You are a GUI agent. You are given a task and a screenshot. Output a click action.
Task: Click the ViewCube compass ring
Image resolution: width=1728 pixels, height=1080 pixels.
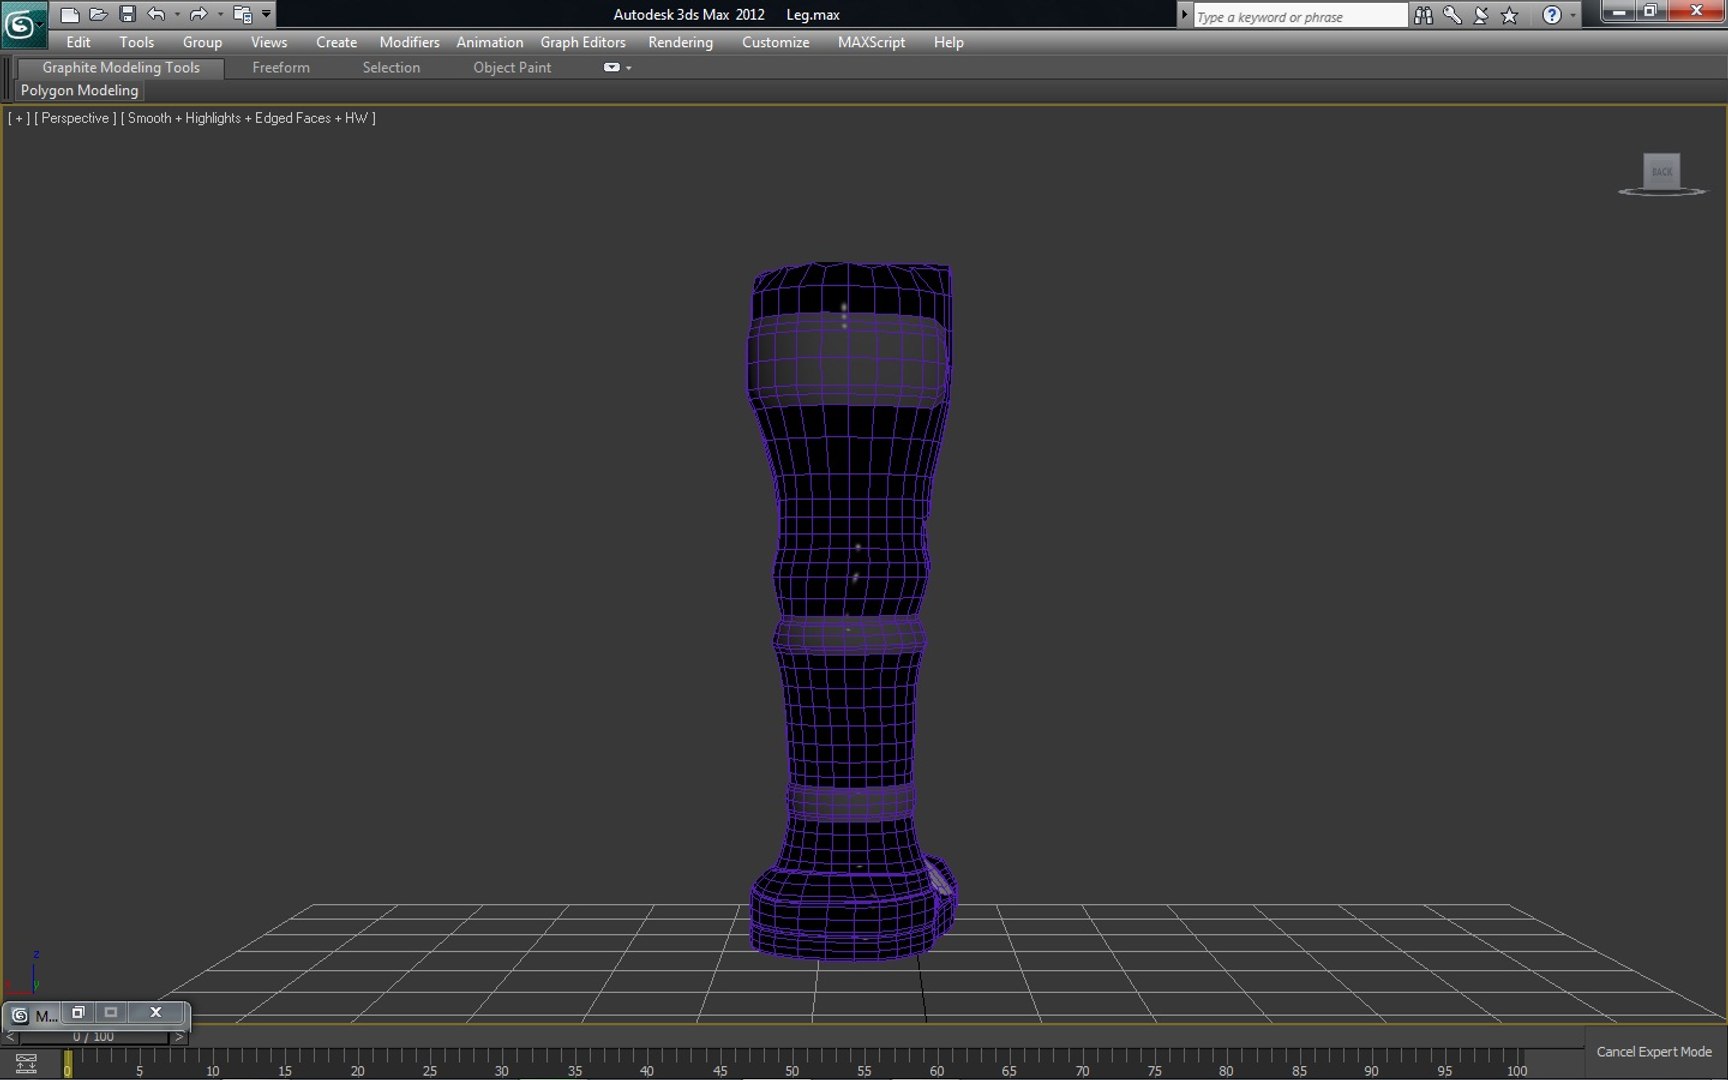tap(1661, 191)
